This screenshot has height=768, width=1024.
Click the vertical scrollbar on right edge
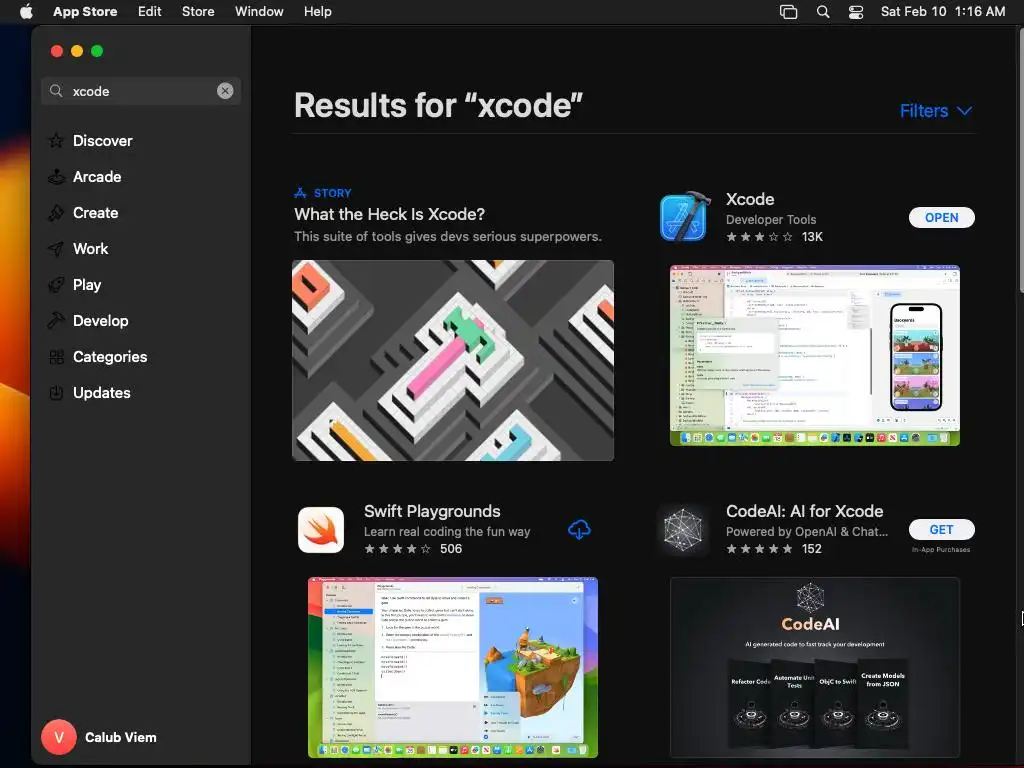[1020, 160]
